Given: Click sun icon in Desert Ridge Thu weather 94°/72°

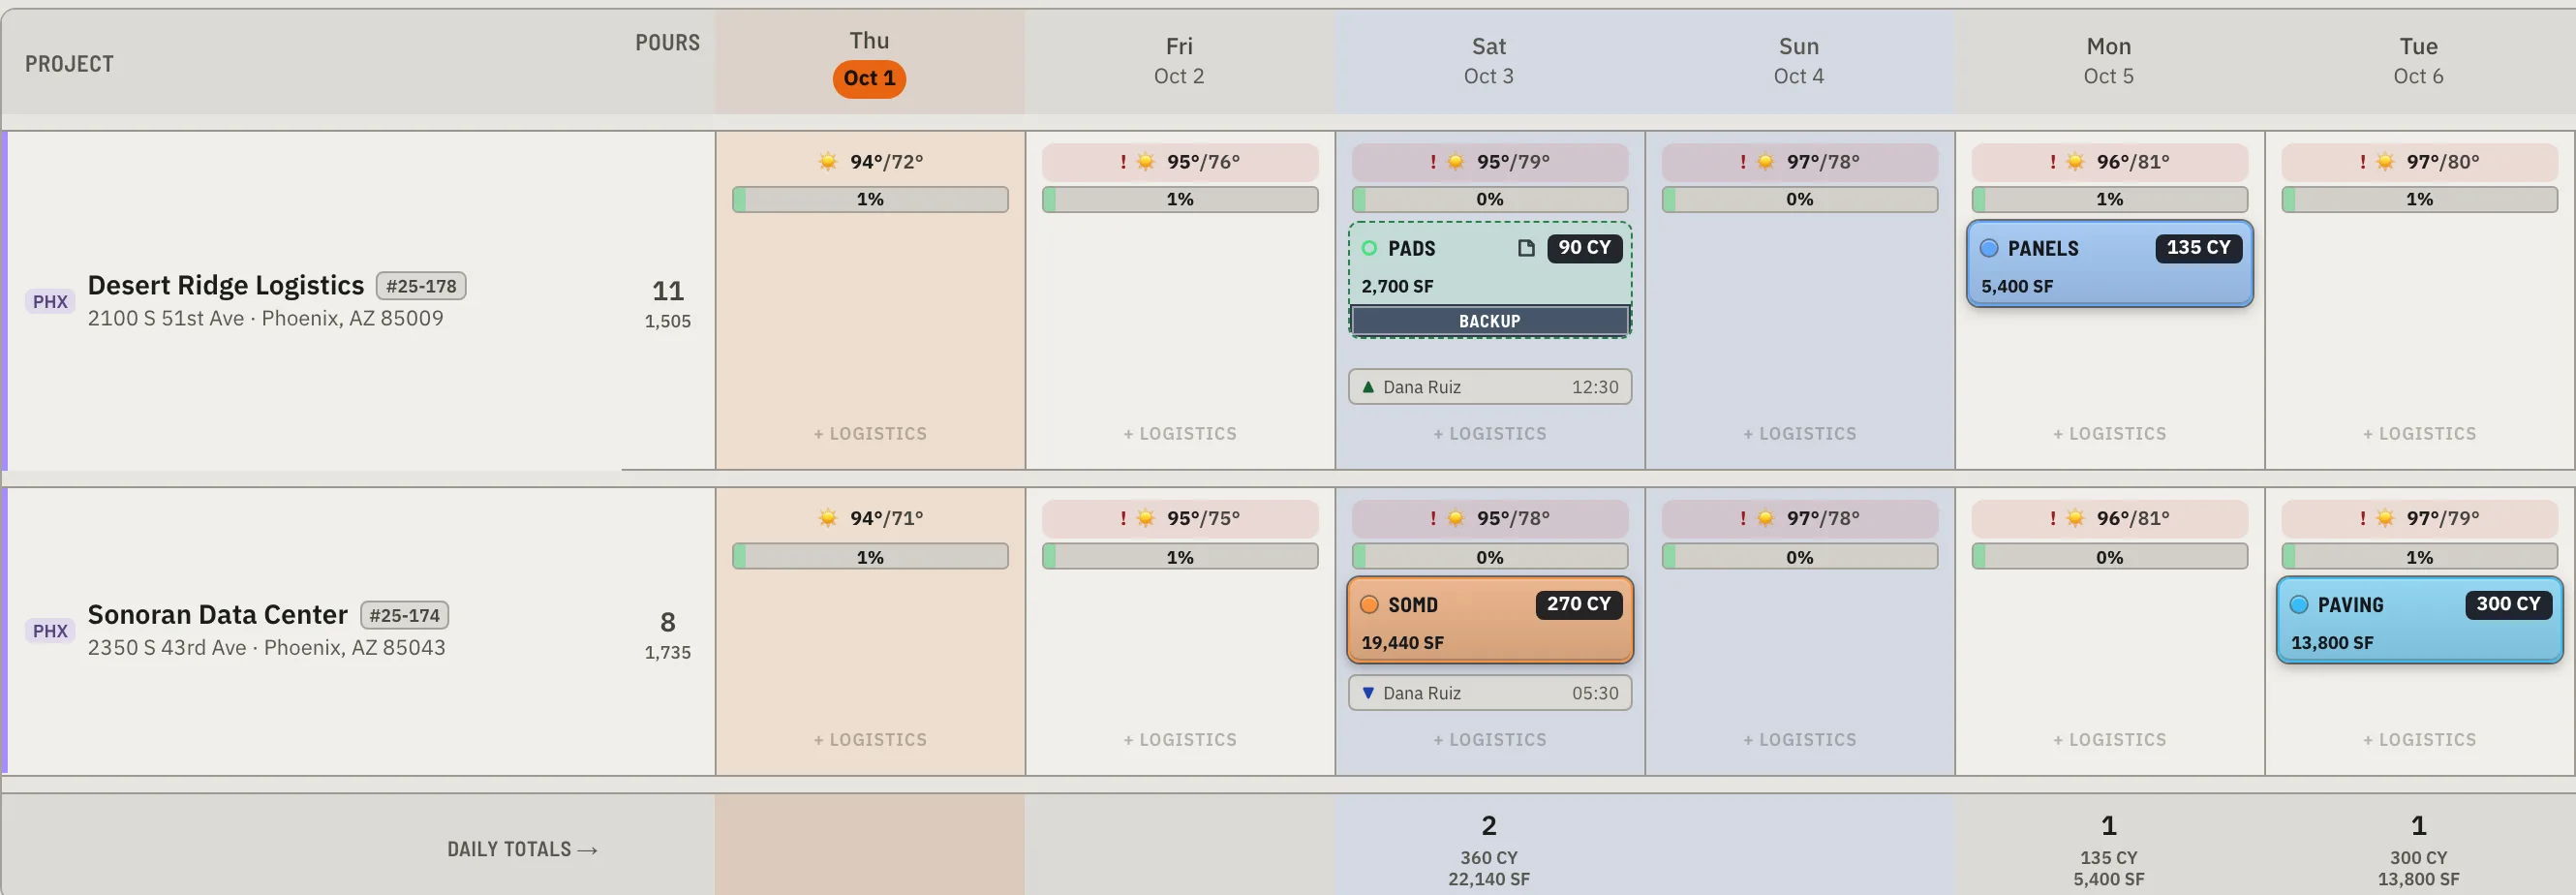Looking at the screenshot, I should point(827,161).
